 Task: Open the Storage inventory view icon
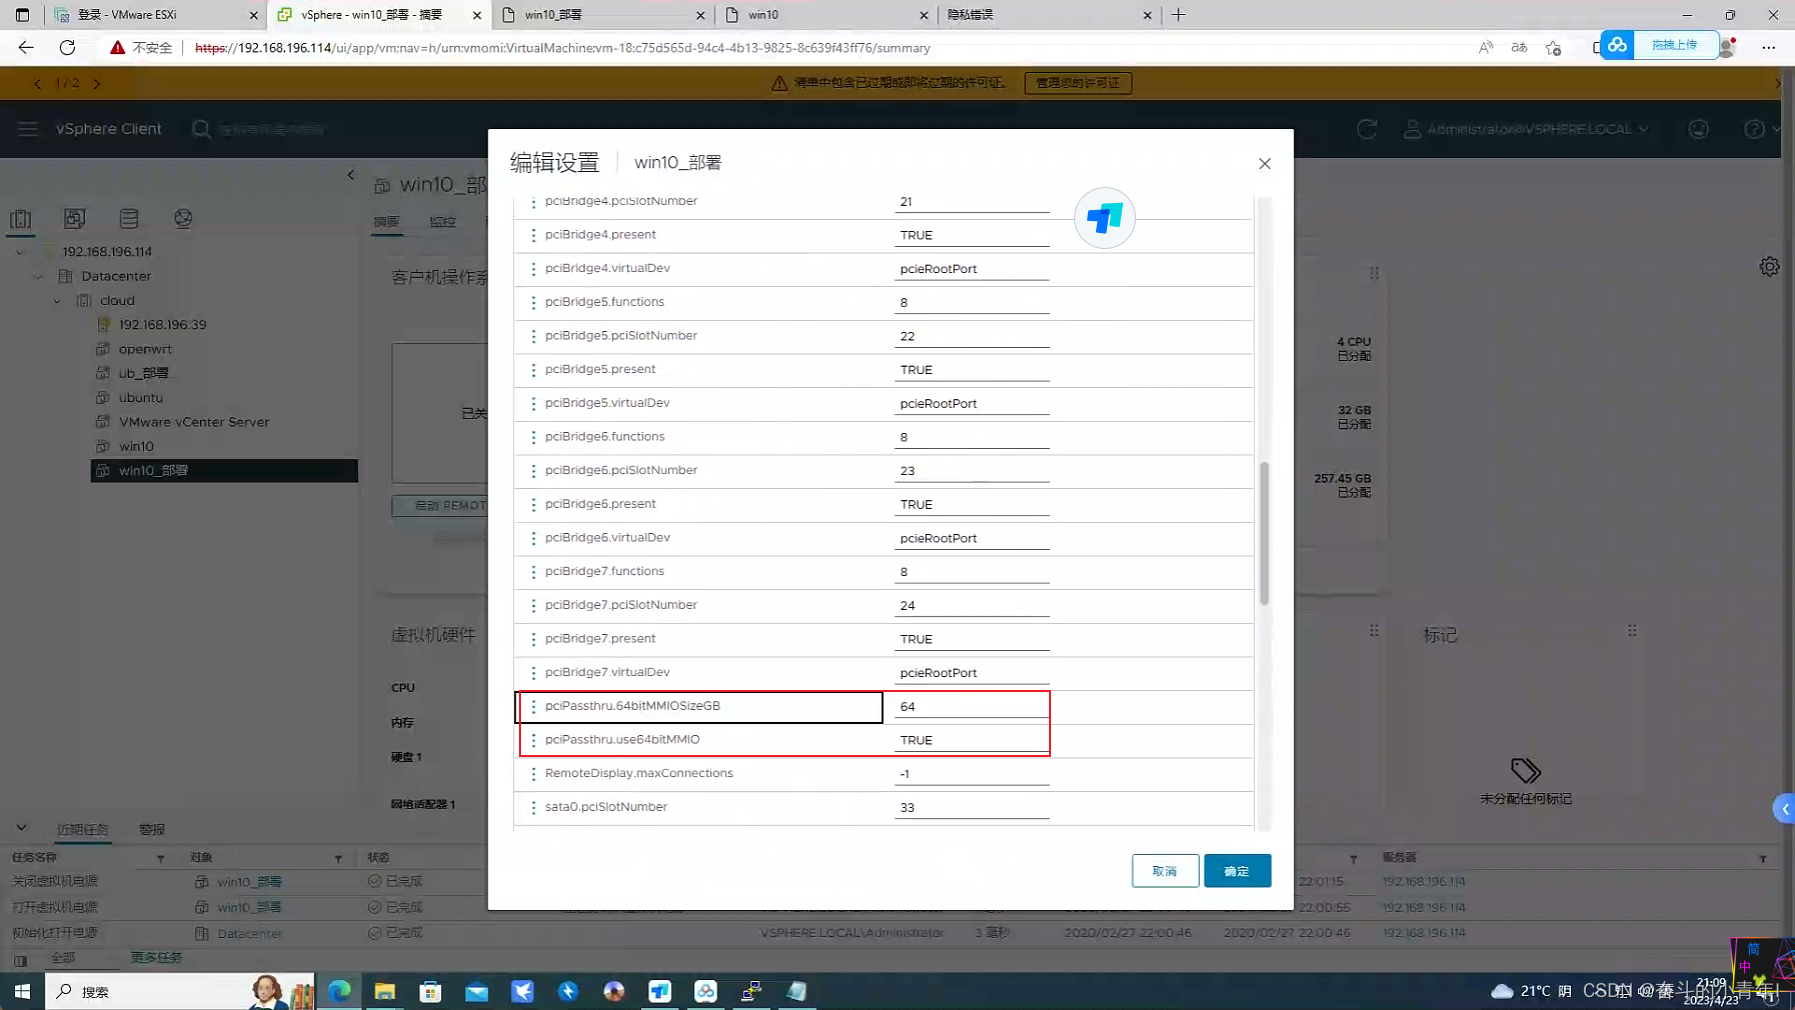[x=128, y=218]
